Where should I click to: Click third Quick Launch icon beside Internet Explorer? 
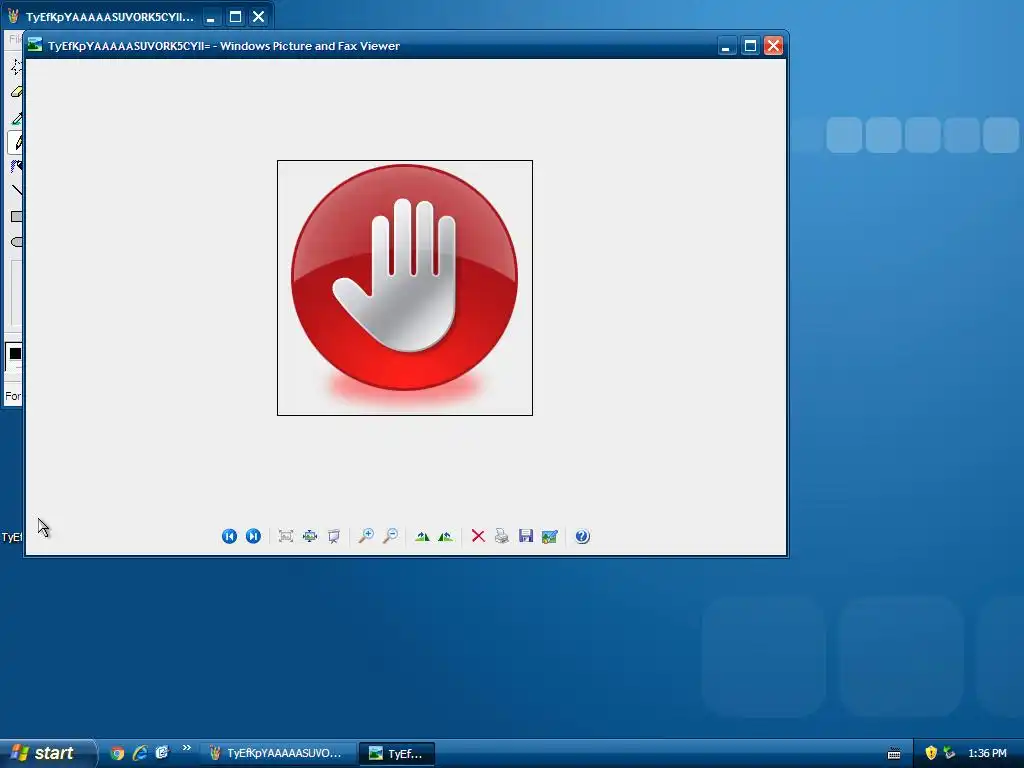coord(161,753)
